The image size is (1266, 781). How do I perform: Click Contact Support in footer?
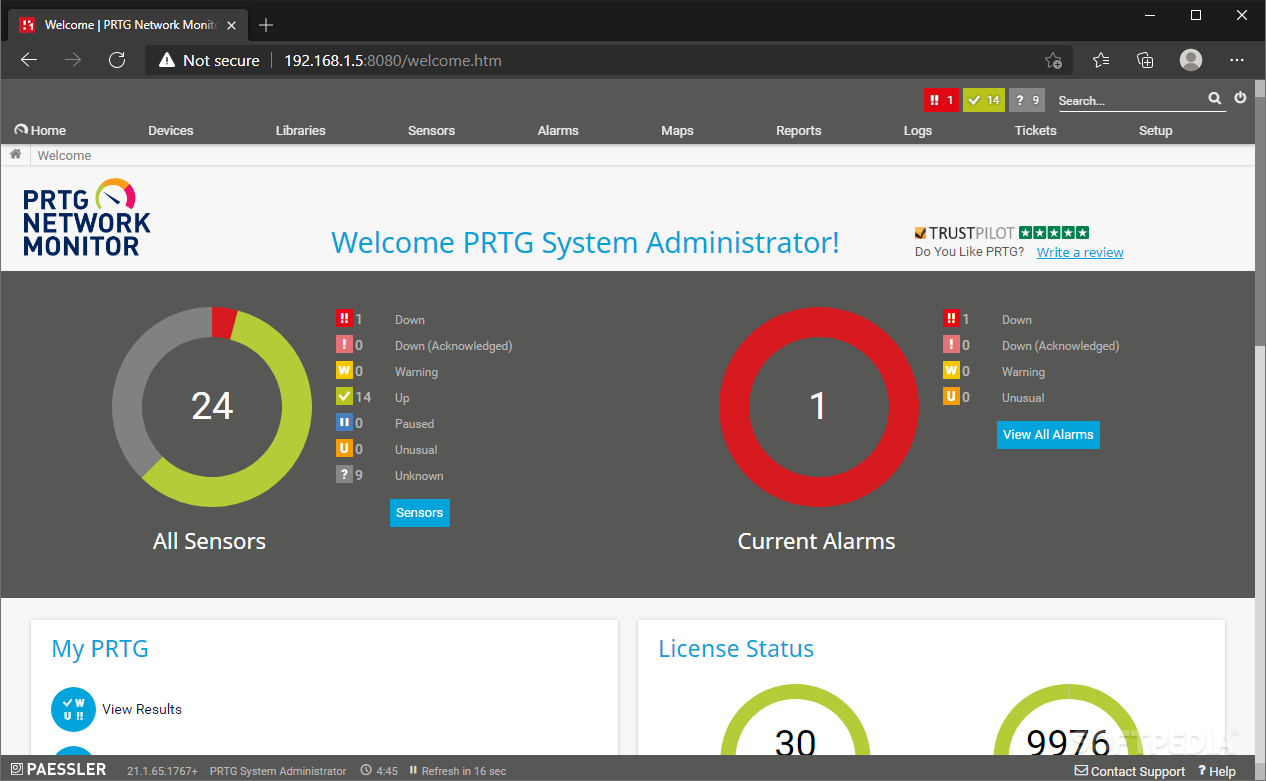click(1130, 771)
